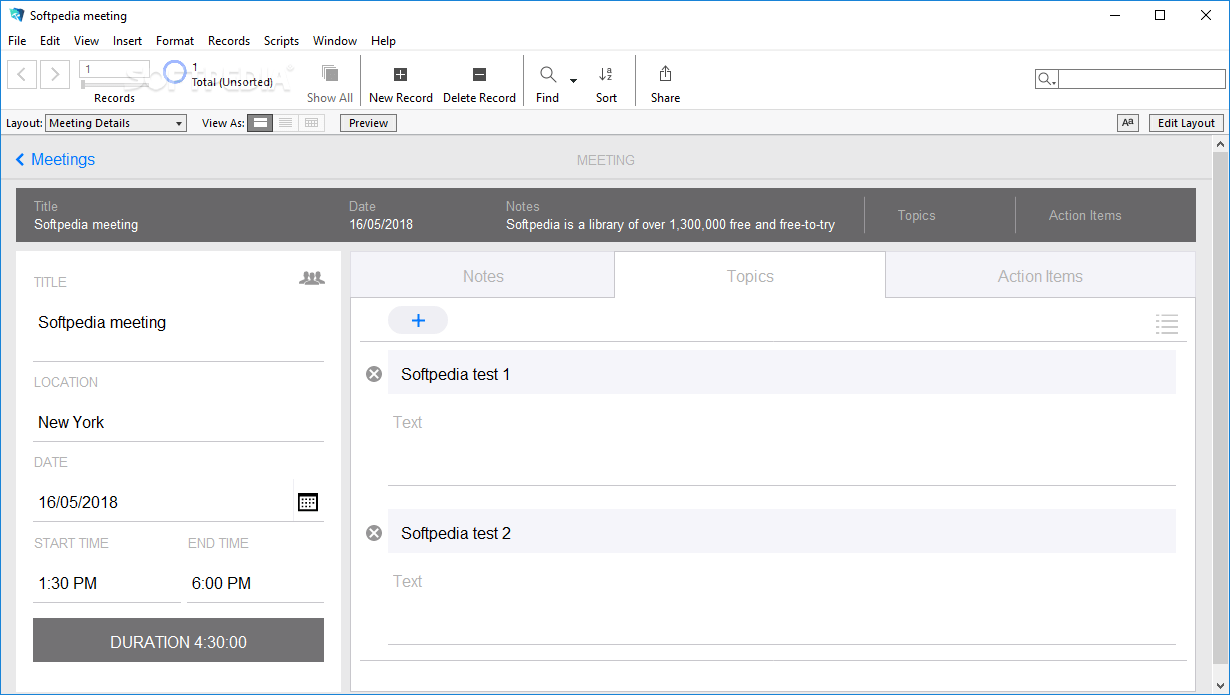This screenshot has height=695, width=1230.
Task: Open the View menu
Action: 86,41
